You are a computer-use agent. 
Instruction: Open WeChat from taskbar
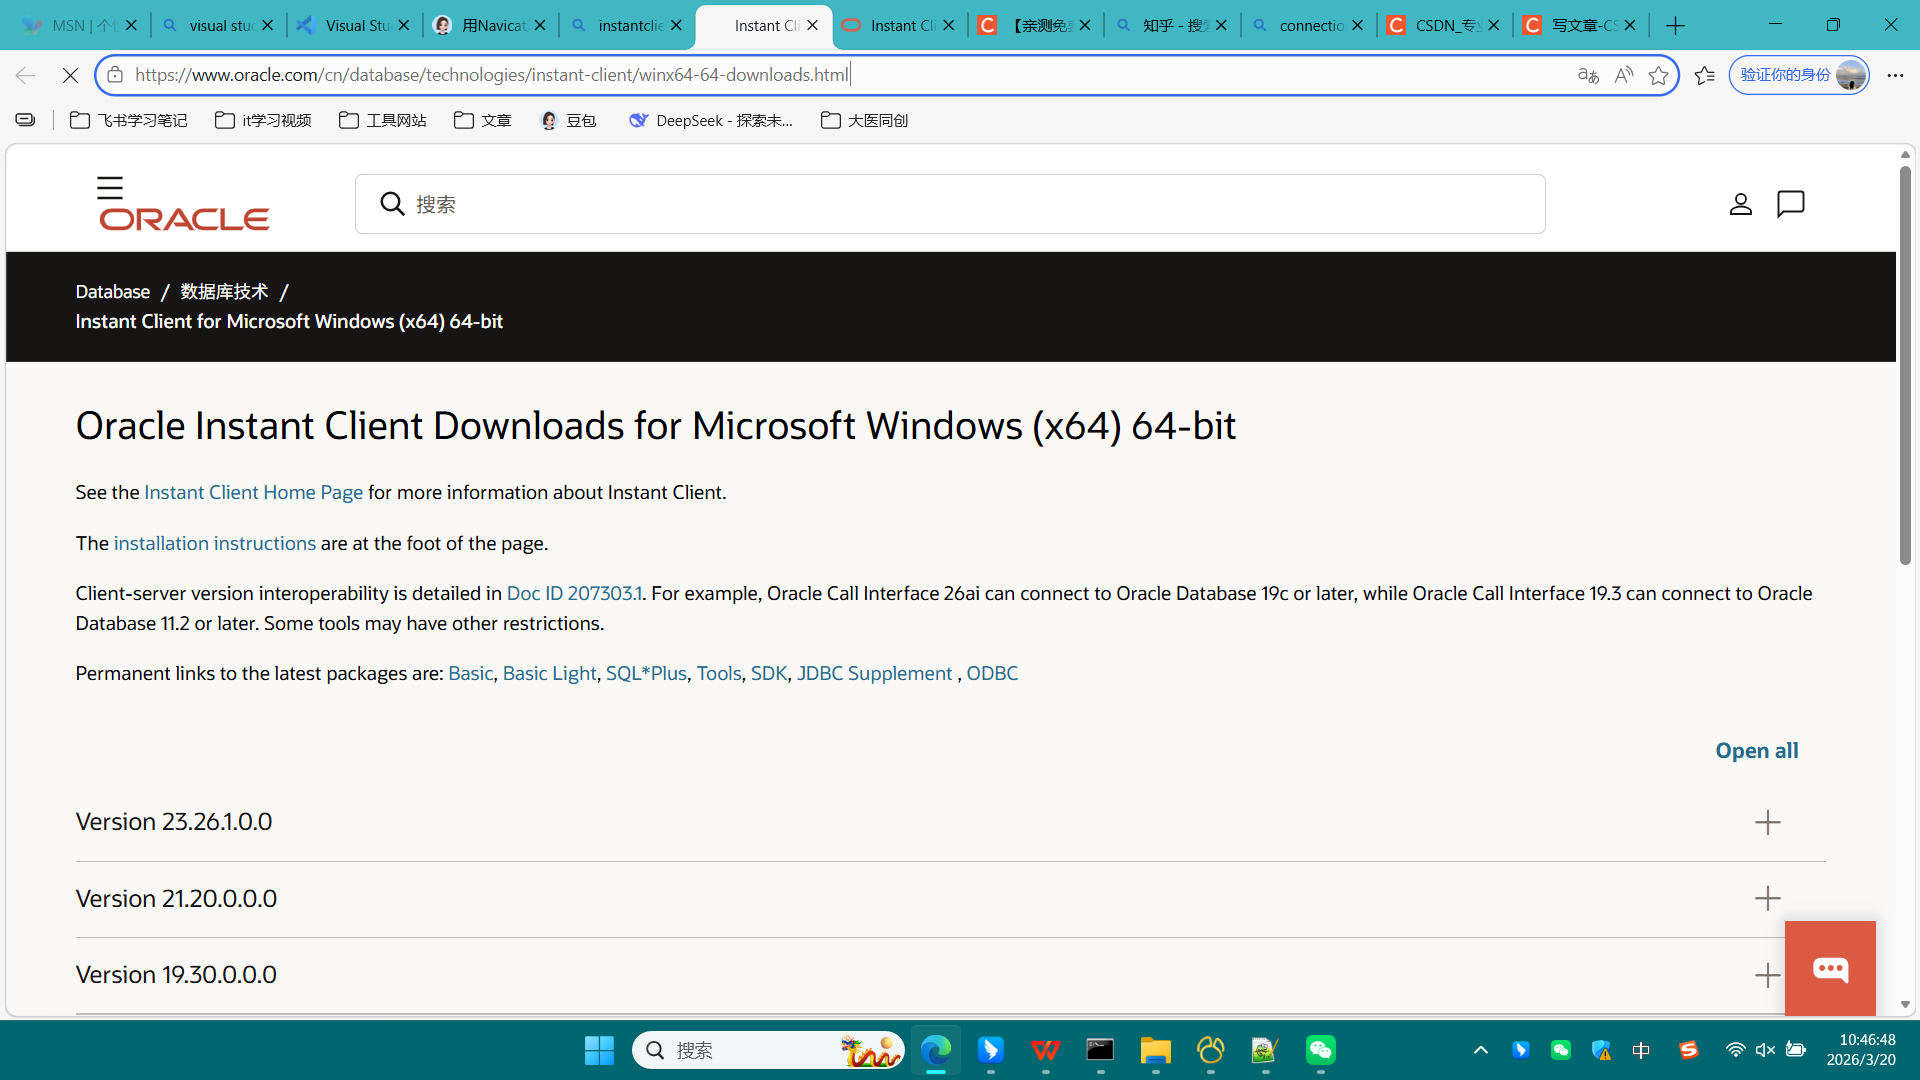1320,1050
